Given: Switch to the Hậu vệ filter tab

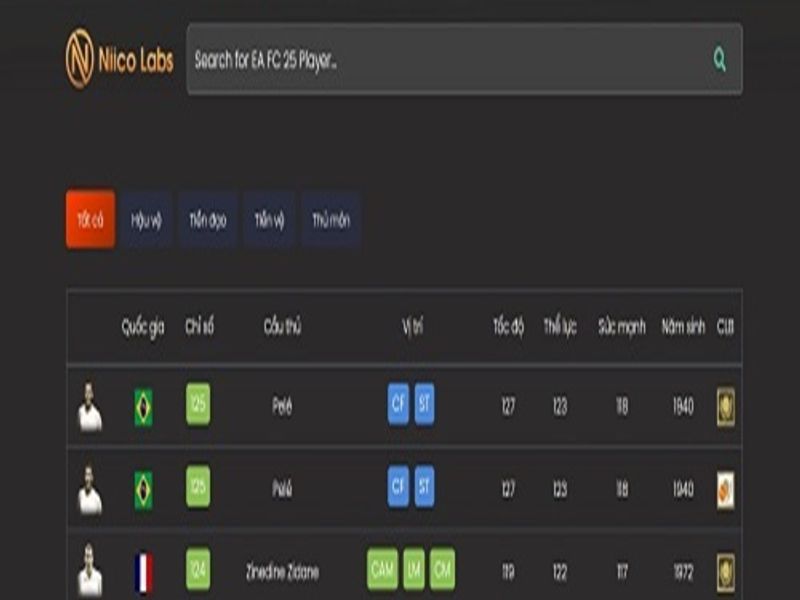Looking at the screenshot, I should click(x=146, y=220).
